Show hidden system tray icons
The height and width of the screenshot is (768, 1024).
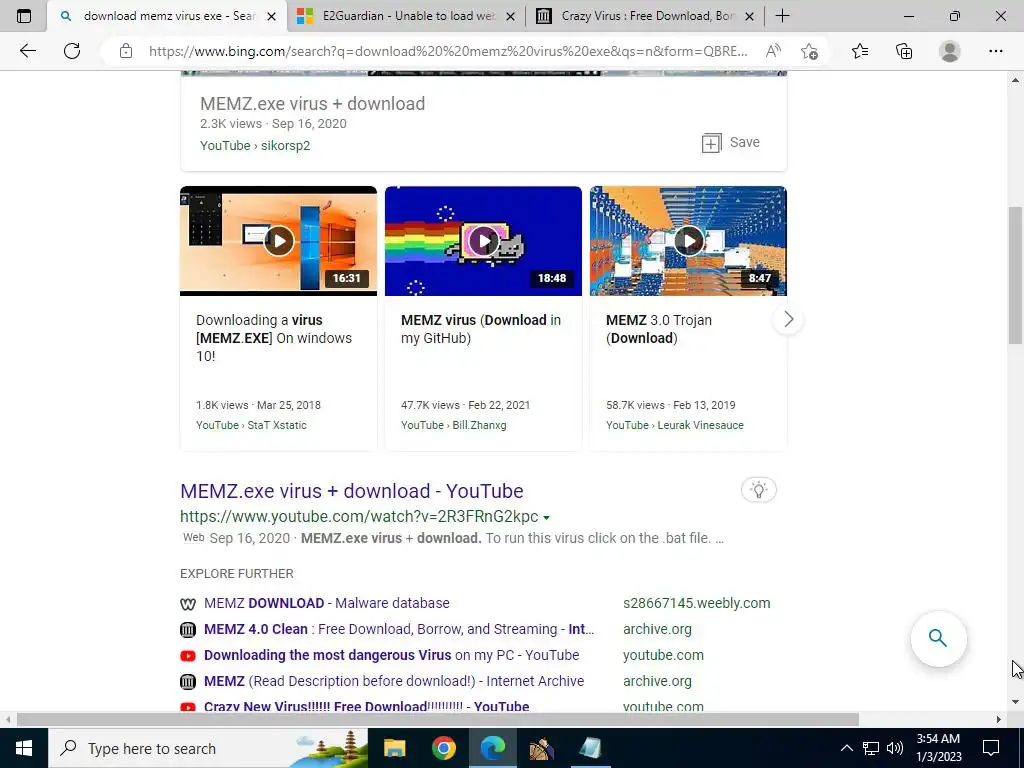(846, 748)
